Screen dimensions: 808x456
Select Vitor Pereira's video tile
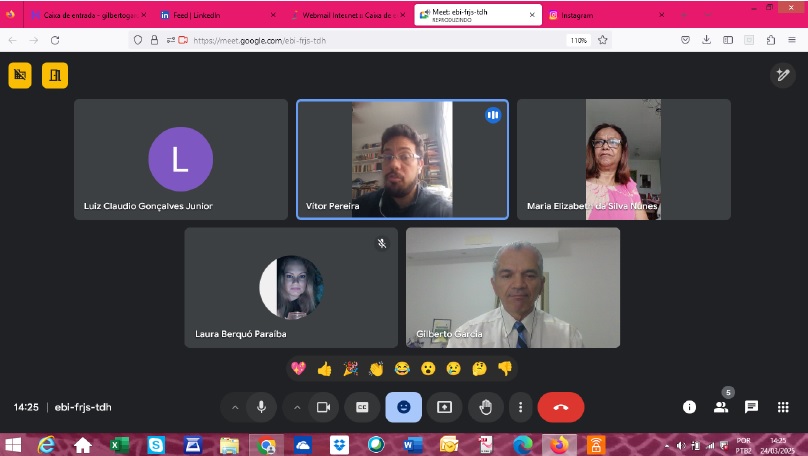click(x=402, y=159)
